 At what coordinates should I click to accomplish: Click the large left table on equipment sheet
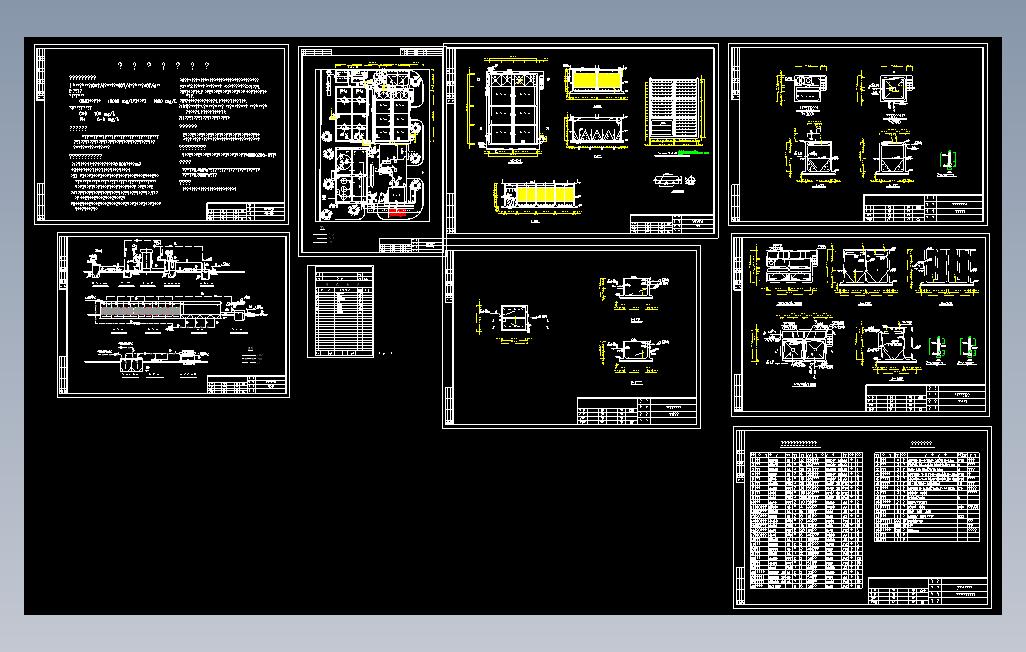click(805, 520)
